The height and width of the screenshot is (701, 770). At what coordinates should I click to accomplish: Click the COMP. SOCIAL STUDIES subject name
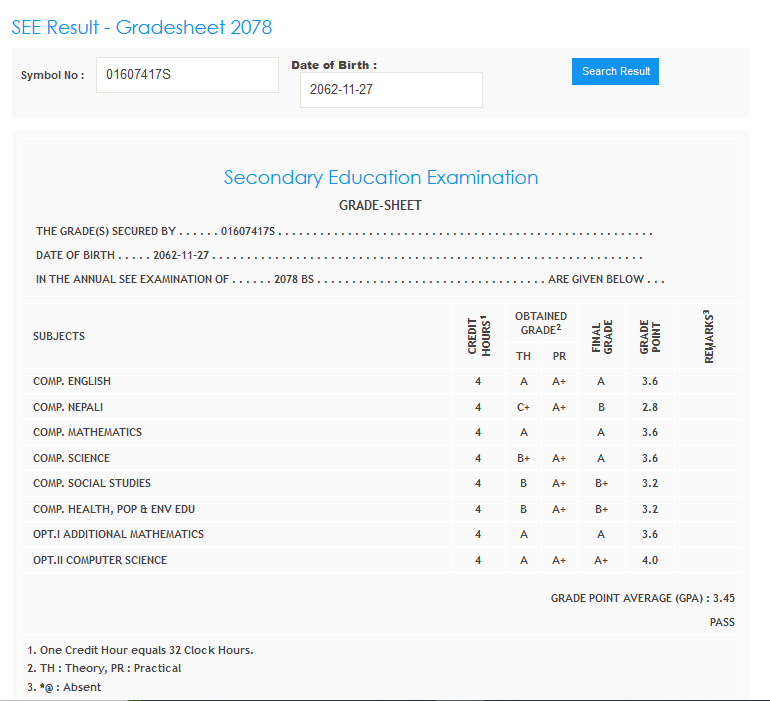click(92, 484)
